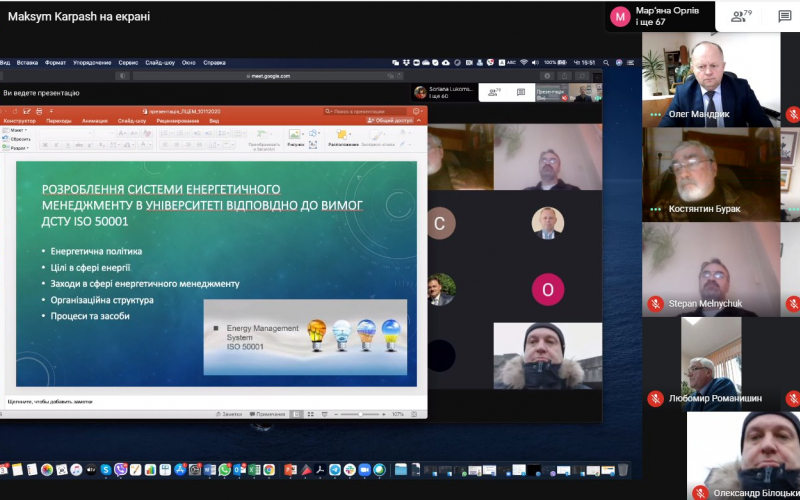The image size is (800, 500).
Task: Open the Справка menu
Action: tap(214, 63)
